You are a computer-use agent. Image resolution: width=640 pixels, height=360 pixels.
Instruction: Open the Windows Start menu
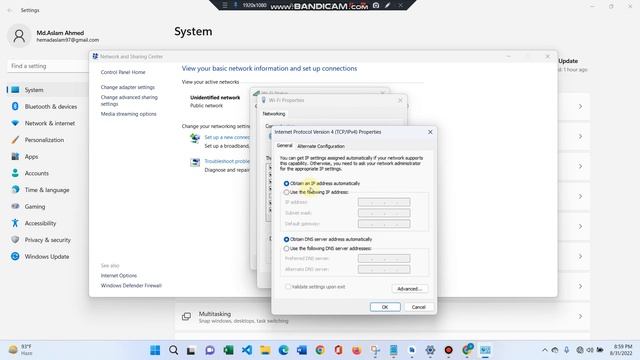coord(155,350)
